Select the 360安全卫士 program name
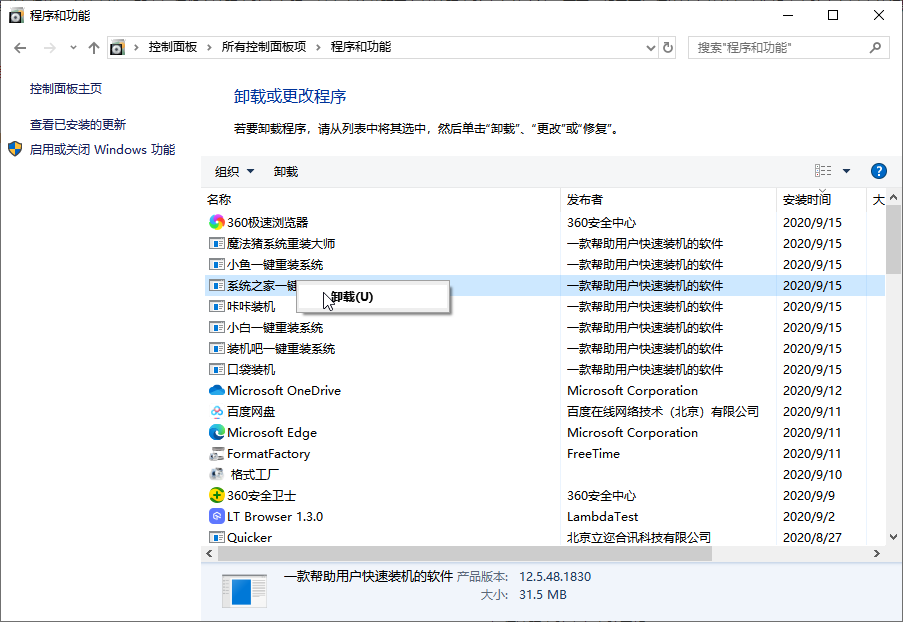The height and width of the screenshot is (622, 903). (x=261, y=496)
